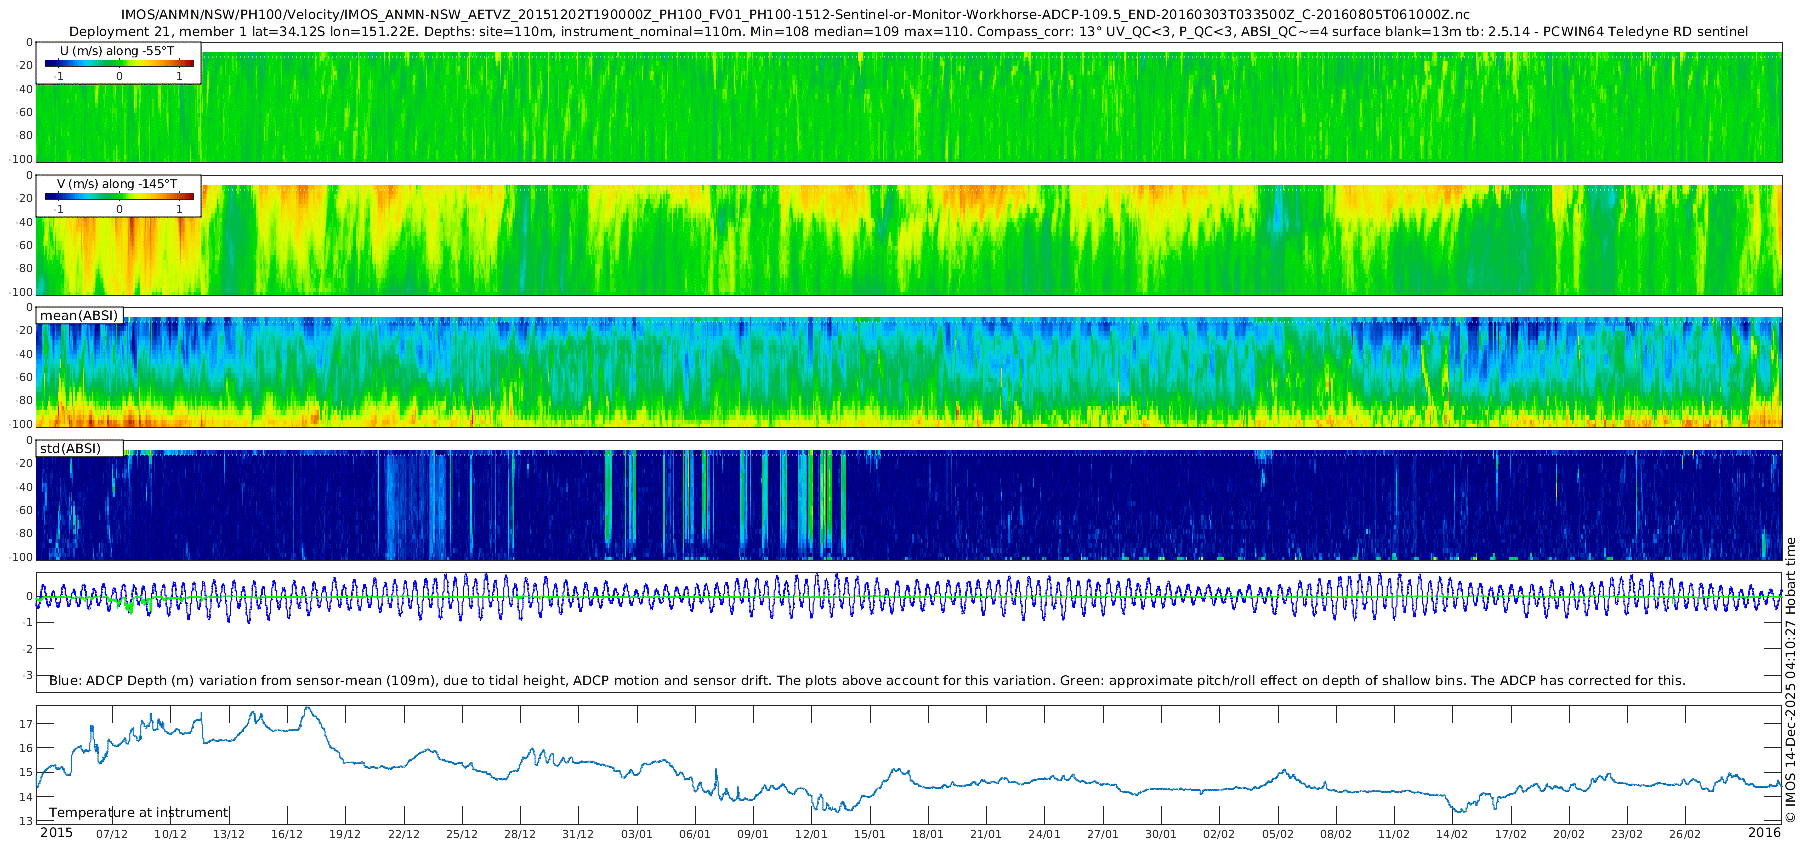Click the 14/02 date tick label
The width and height of the screenshot is (1800, 850).
[1452, 834]
